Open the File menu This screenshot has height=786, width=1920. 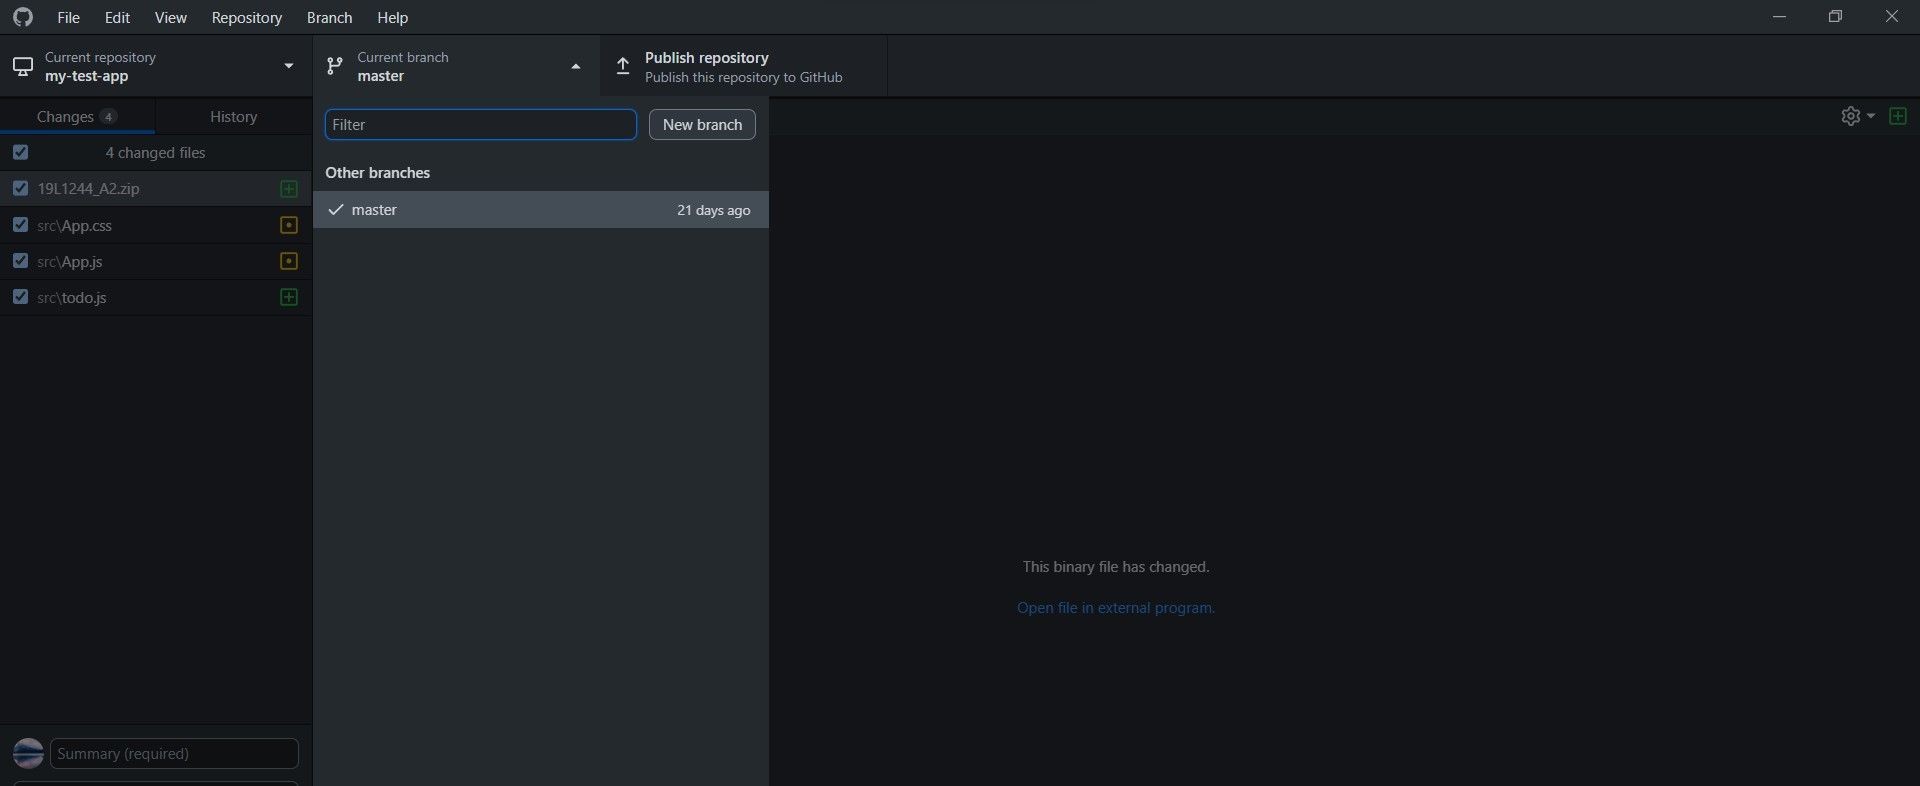click(x=68, y=17)
